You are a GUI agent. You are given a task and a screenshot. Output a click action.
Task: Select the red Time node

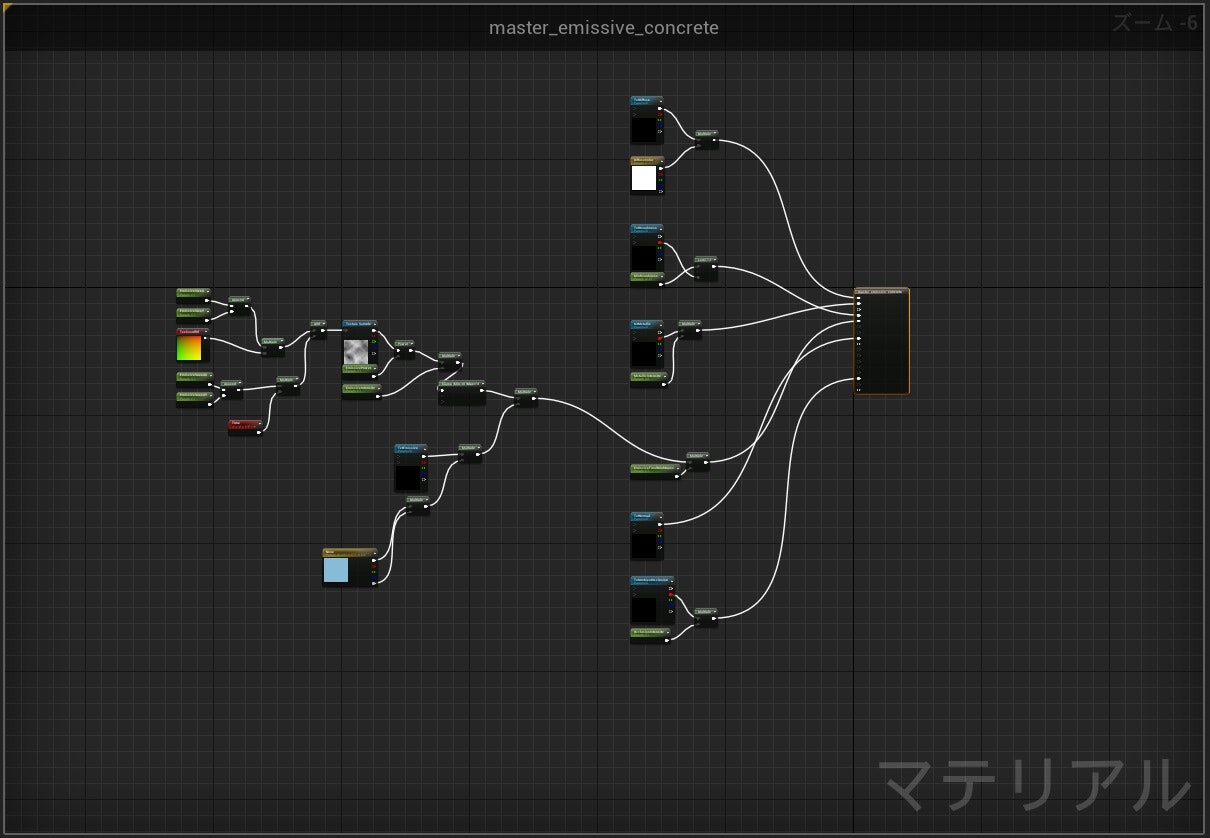point(245,428)
